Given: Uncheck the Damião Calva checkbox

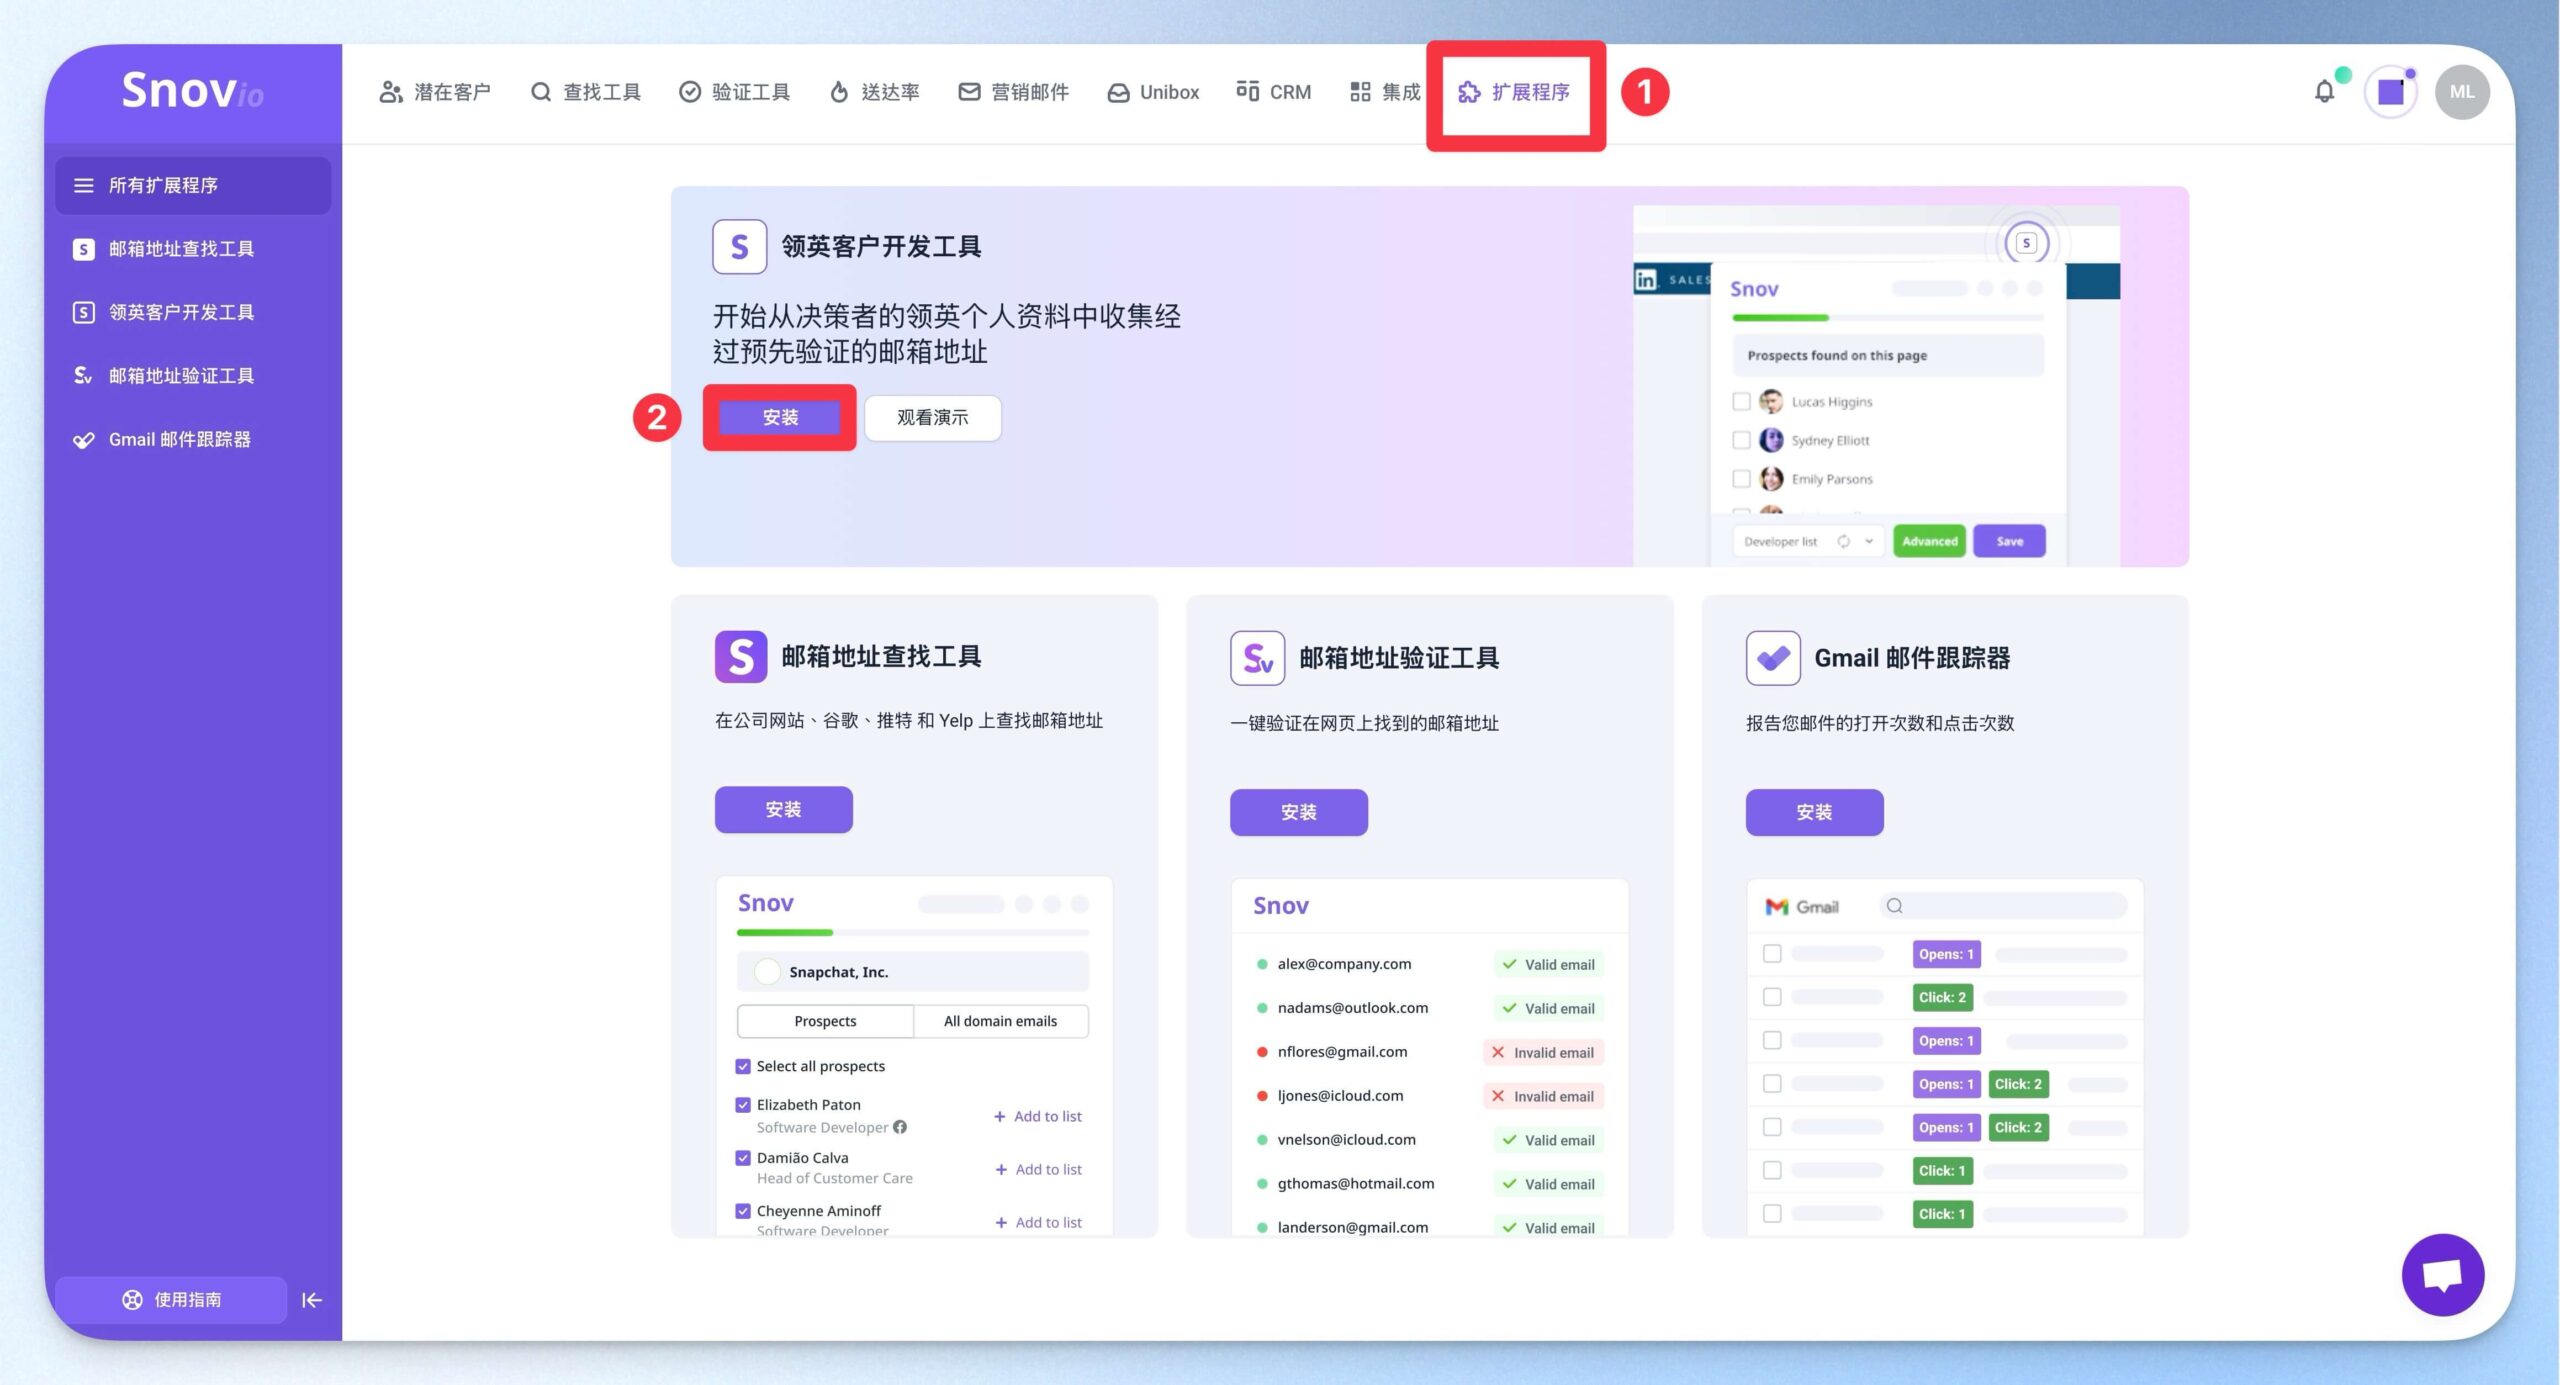Looking at the screenshot, I should coord(743,1158).
